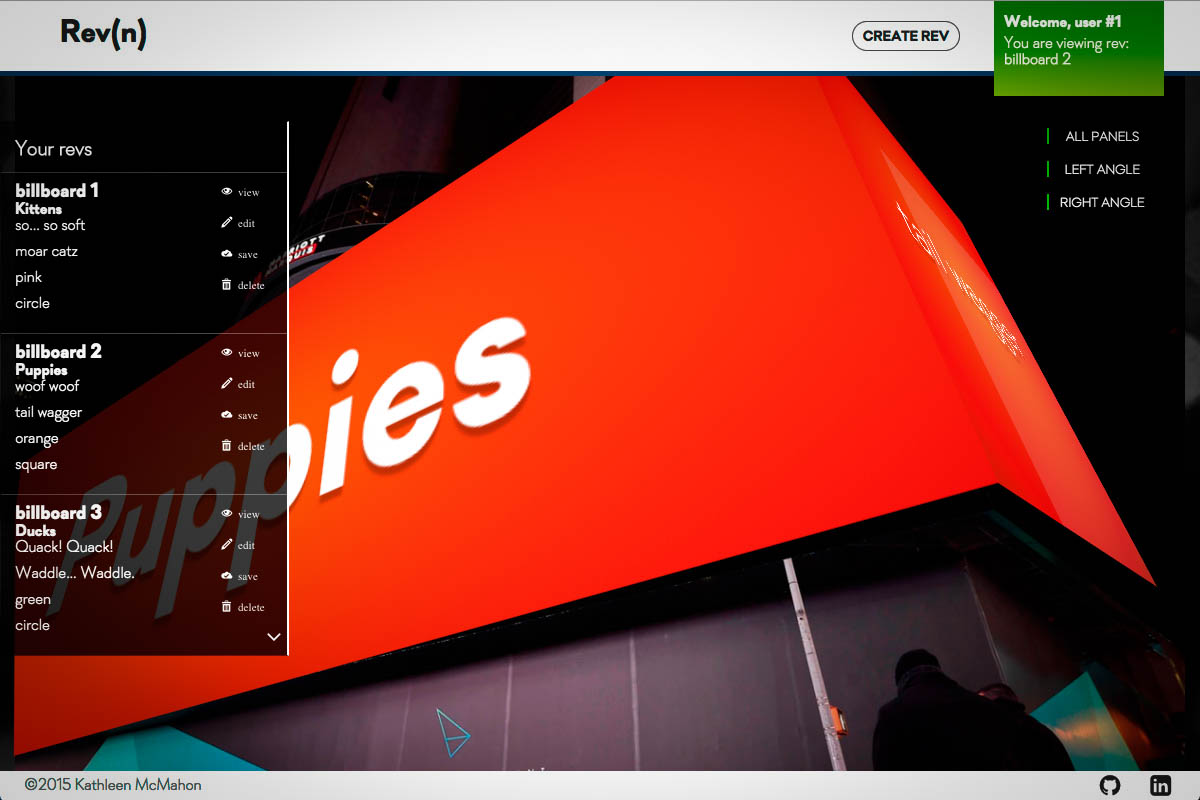Select the ALL PANELS view option

pos(1101,136)
